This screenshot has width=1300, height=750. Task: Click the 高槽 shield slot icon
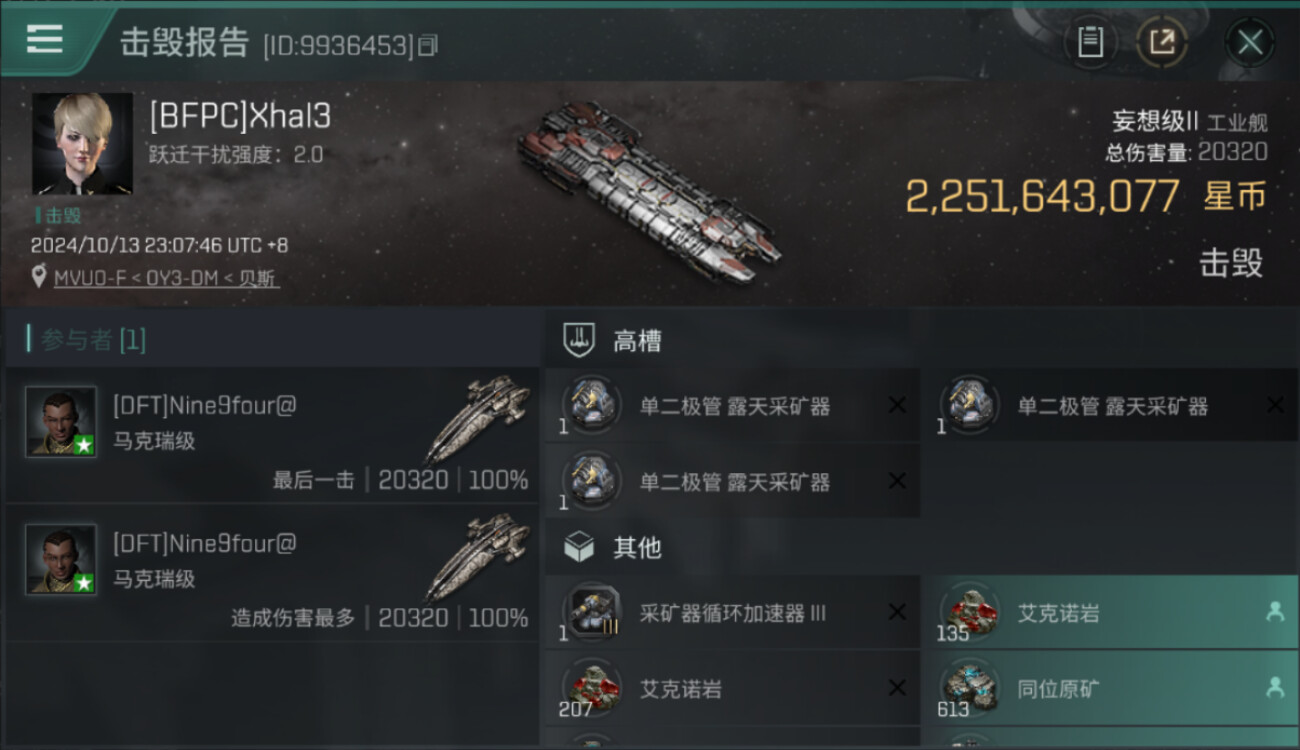(579, 341)
